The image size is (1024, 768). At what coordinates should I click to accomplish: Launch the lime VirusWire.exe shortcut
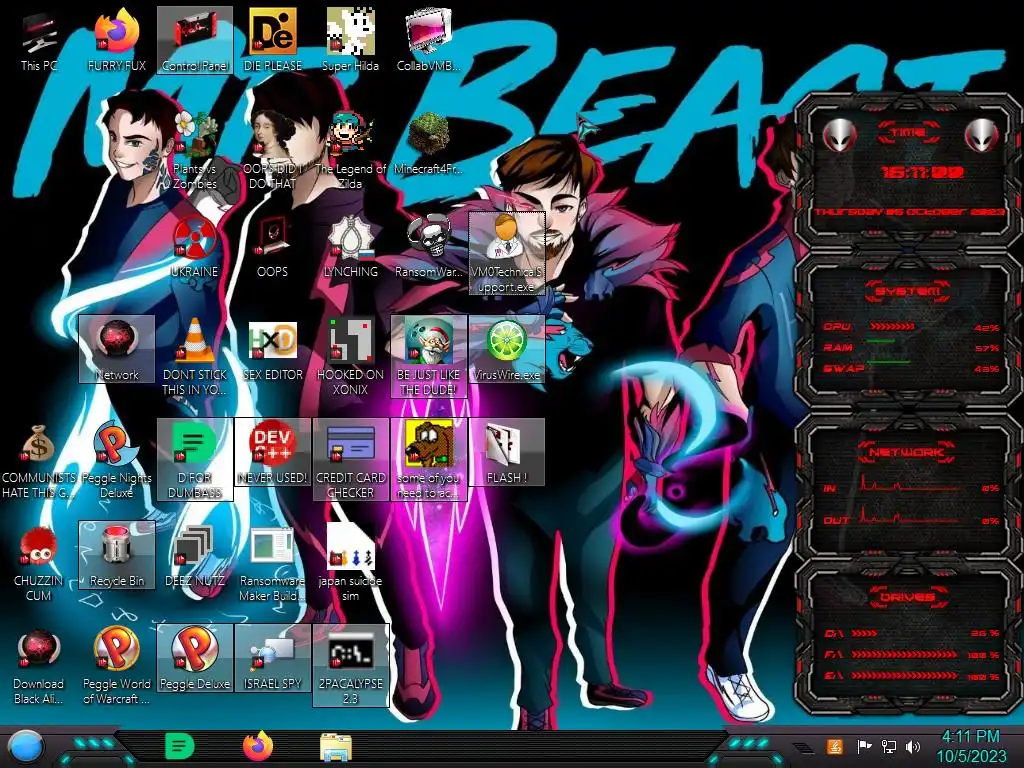point(506,349)
